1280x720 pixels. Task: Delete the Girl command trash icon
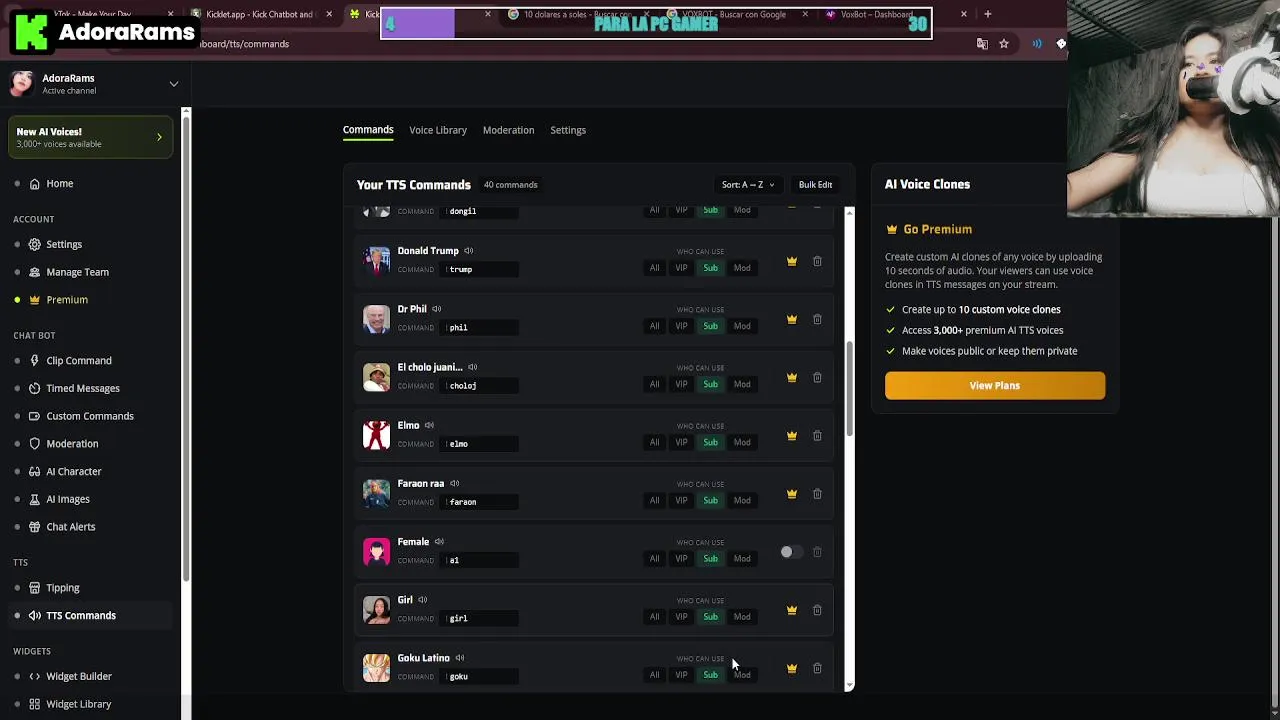pos(817,610)
